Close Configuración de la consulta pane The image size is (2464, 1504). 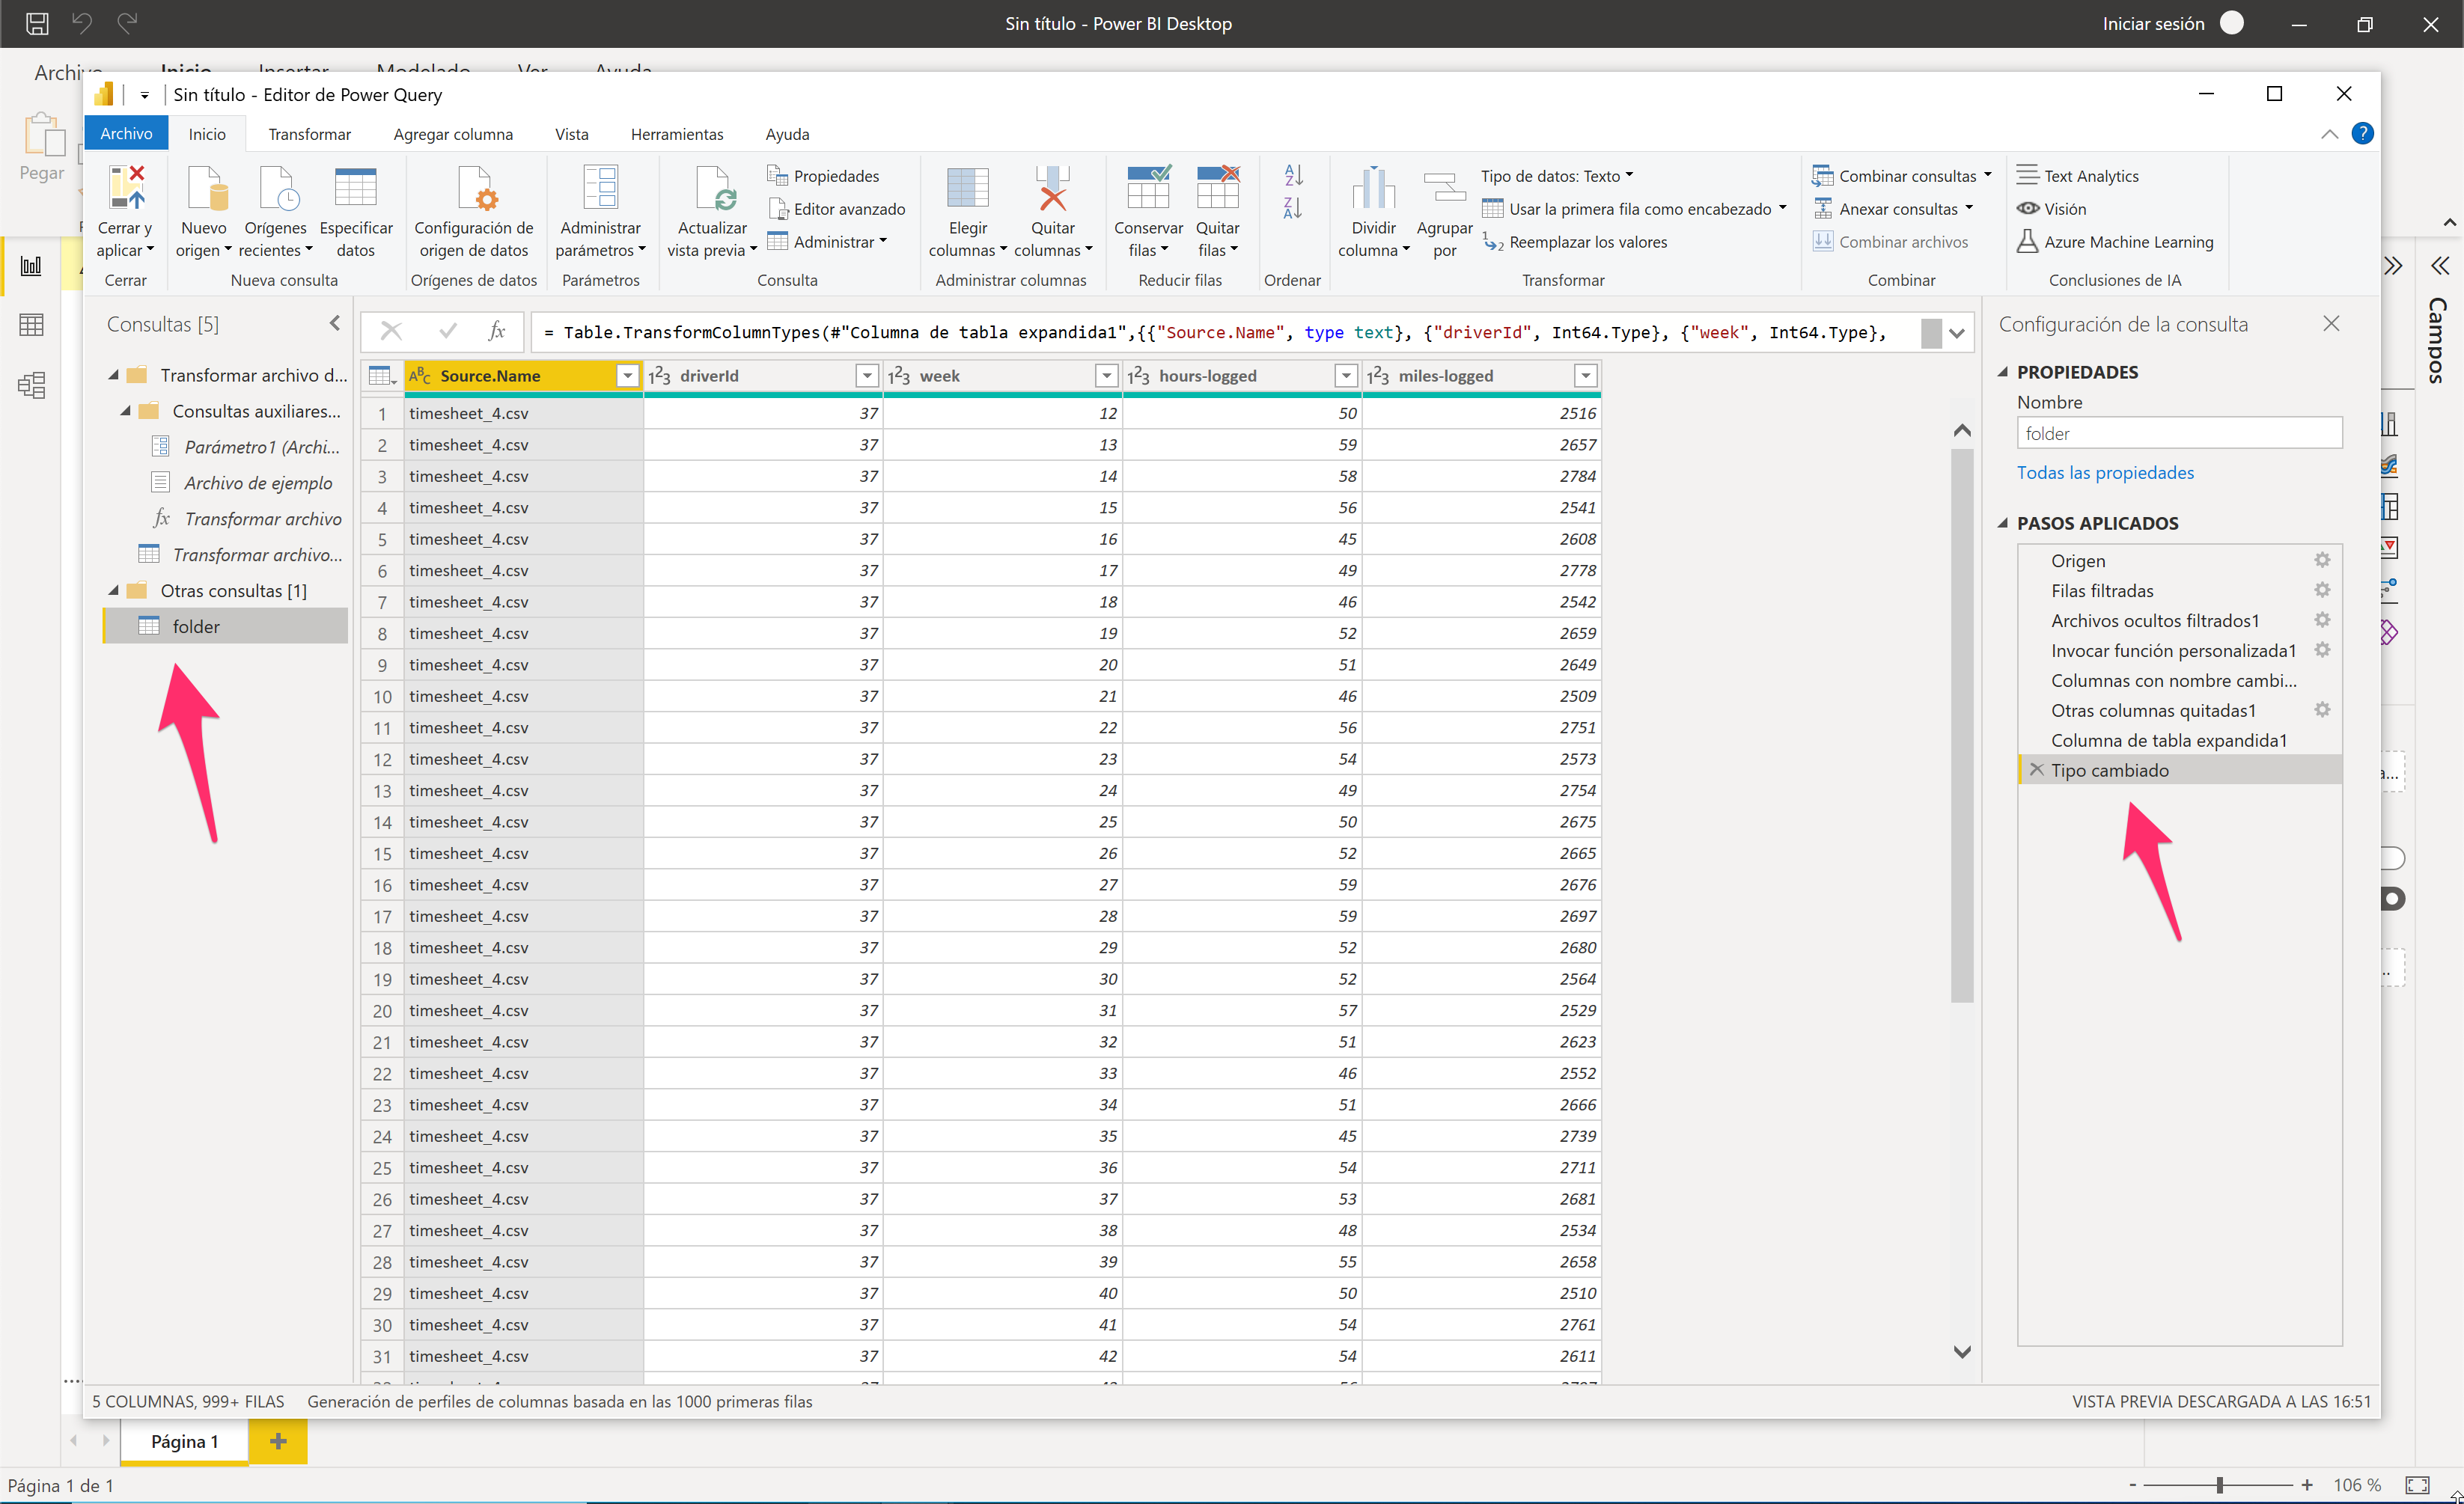point(2331,324)
